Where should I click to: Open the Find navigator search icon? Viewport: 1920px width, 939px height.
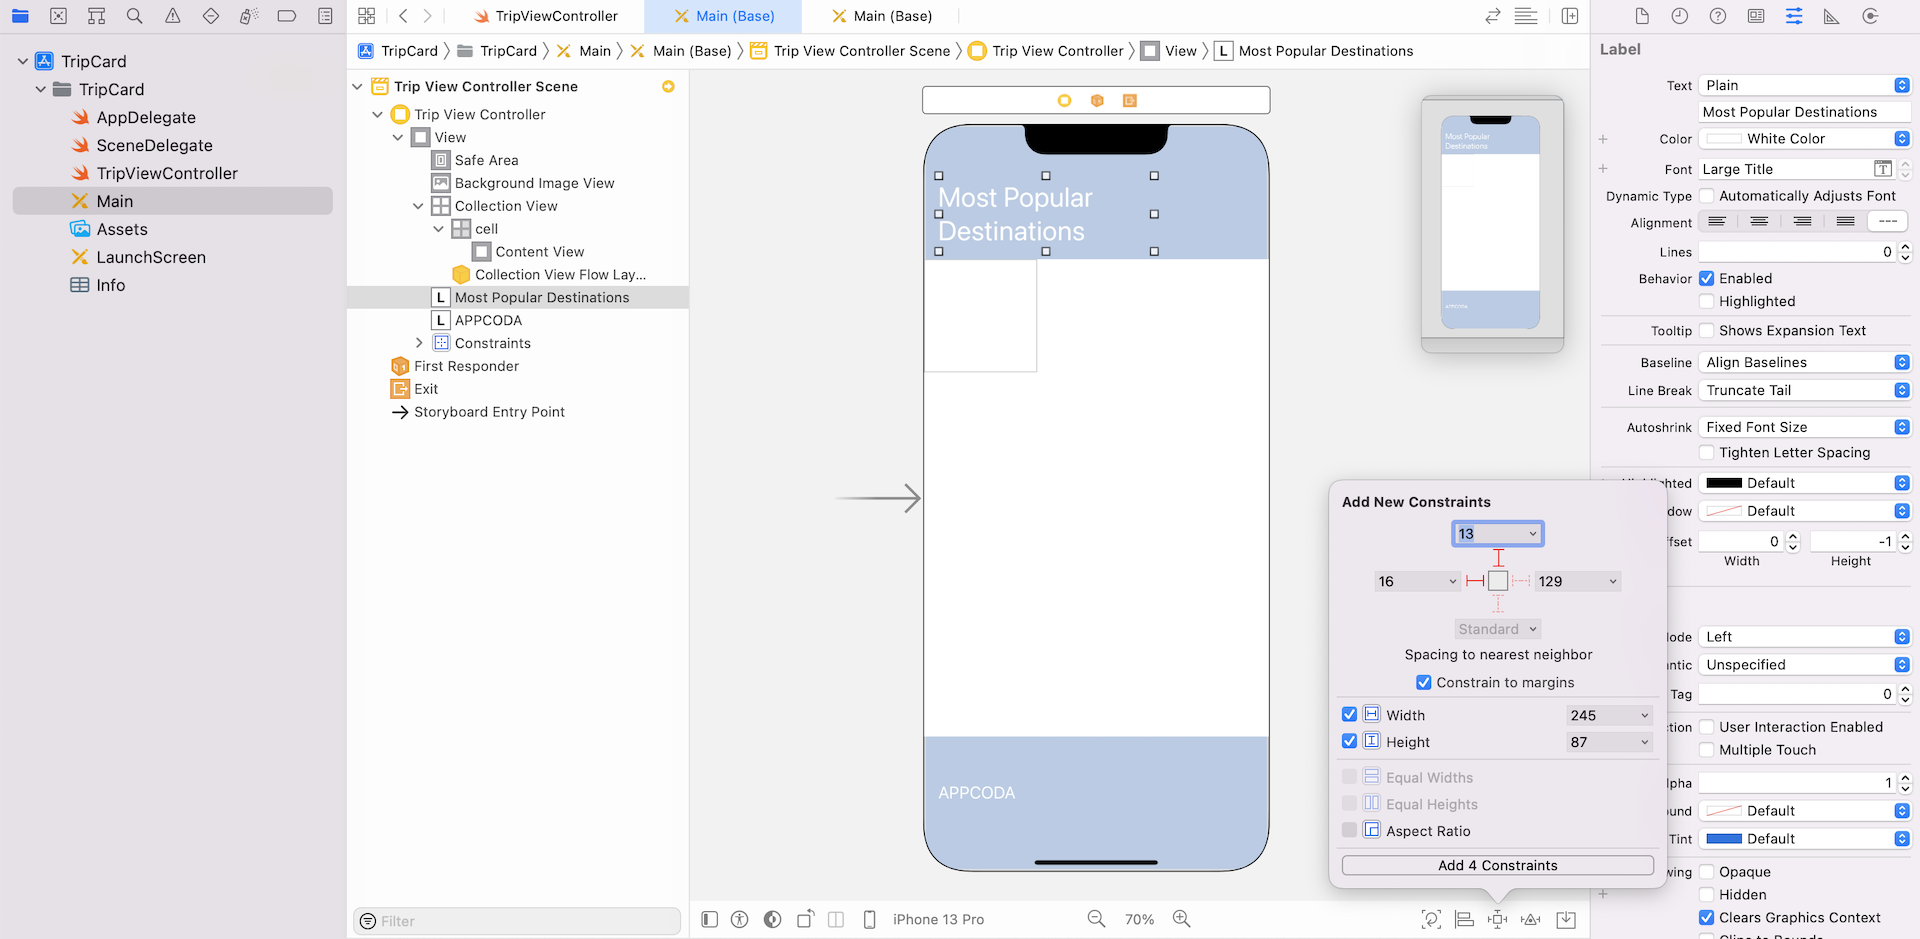point(134,16)
